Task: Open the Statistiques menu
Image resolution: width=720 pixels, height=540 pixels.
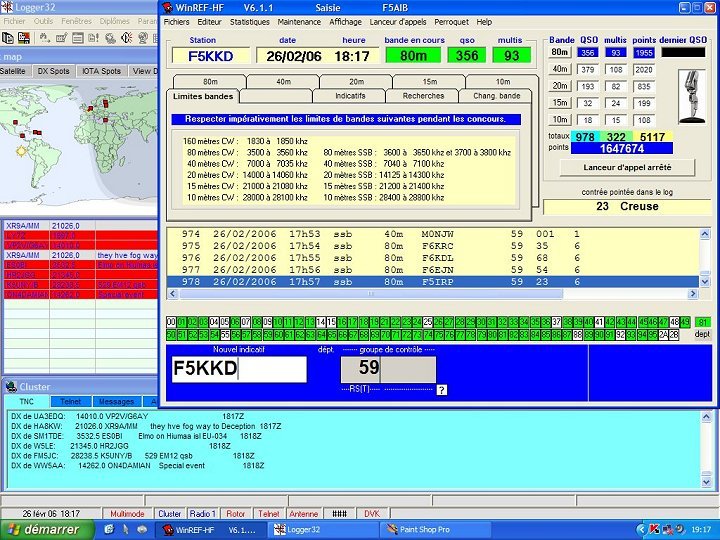Action: (x=249, y=21)
